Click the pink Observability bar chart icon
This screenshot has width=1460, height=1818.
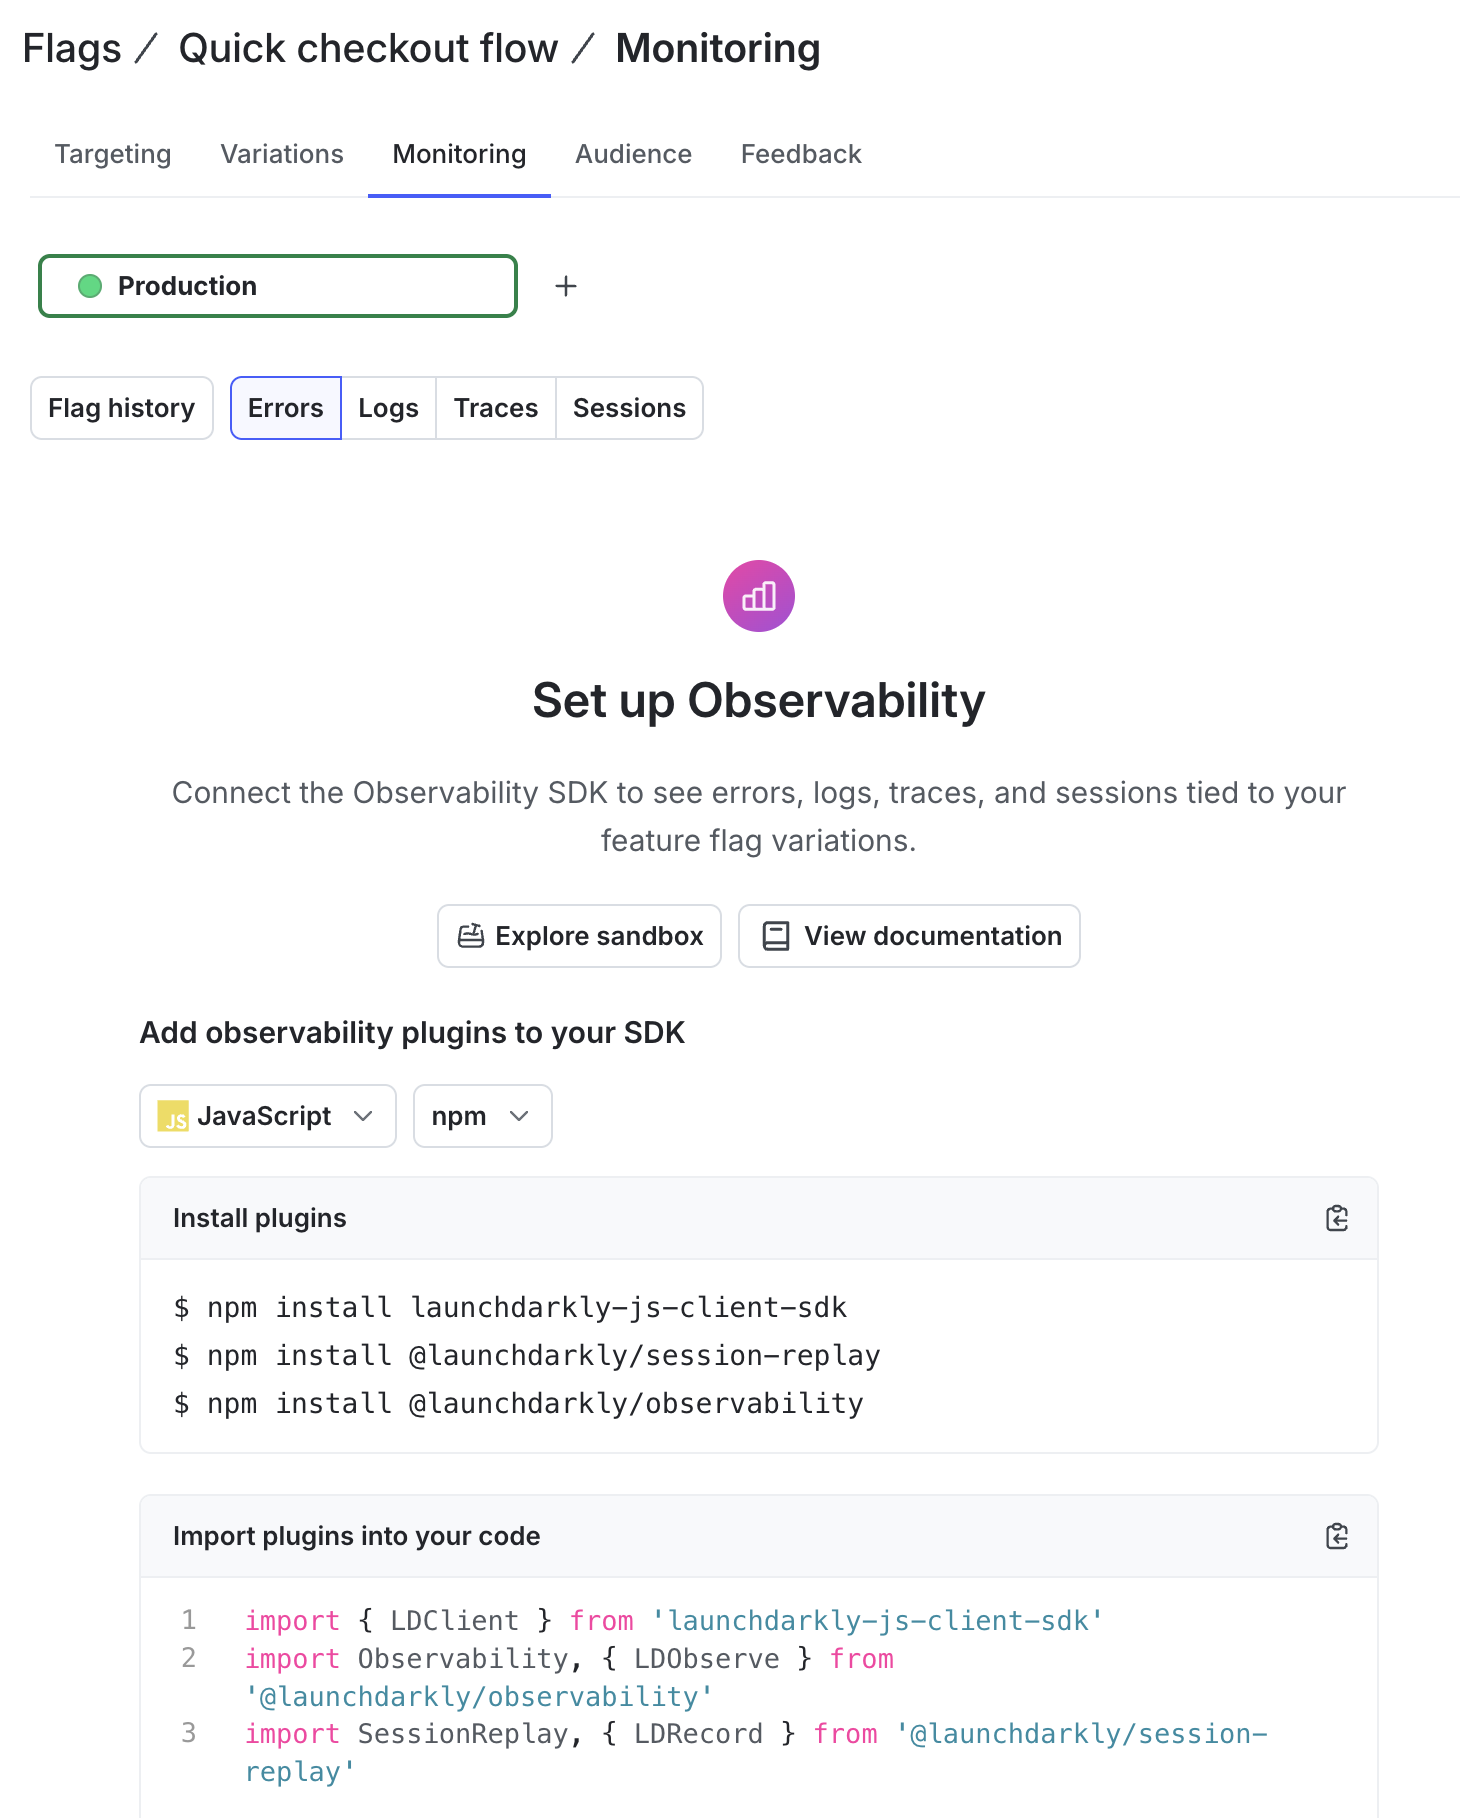pyautogui.click(x=758, y=595)
